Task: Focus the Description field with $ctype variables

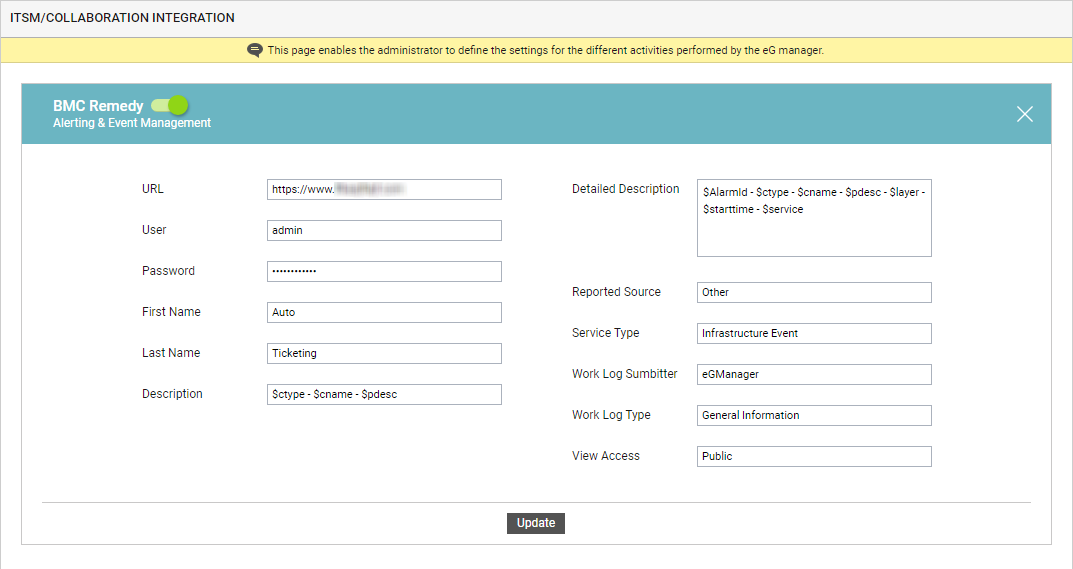Action: (384, 394)
